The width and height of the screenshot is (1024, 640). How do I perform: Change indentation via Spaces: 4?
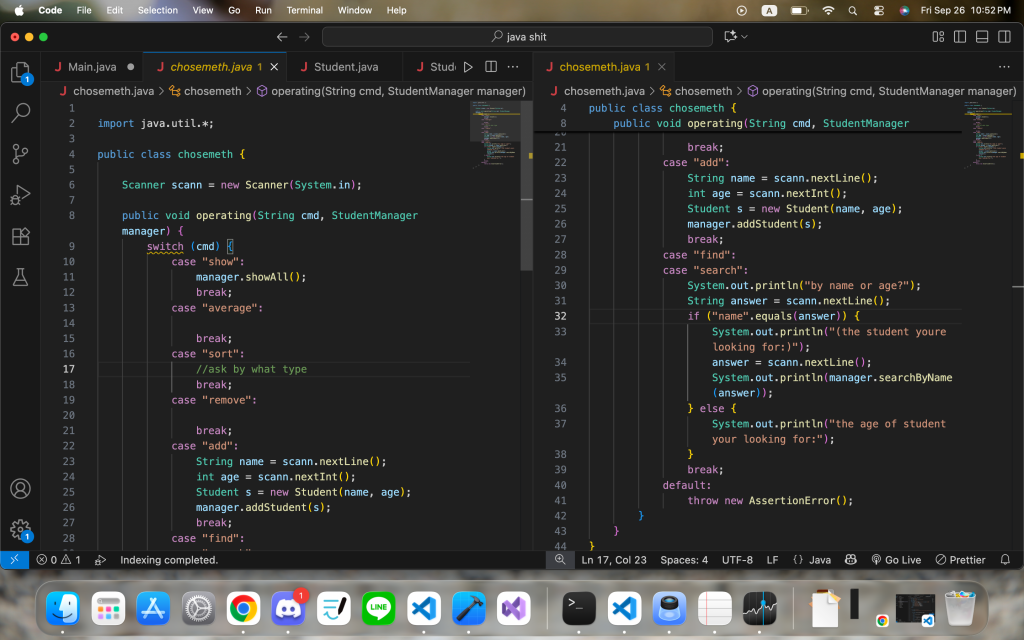(x=684, y=560)
